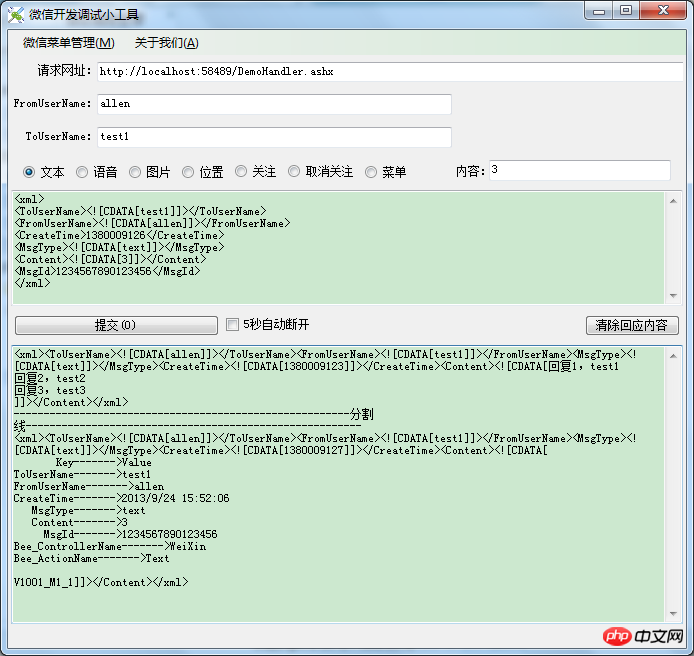Click the V1001_M1_1 line in response

[x=101, y=583]
